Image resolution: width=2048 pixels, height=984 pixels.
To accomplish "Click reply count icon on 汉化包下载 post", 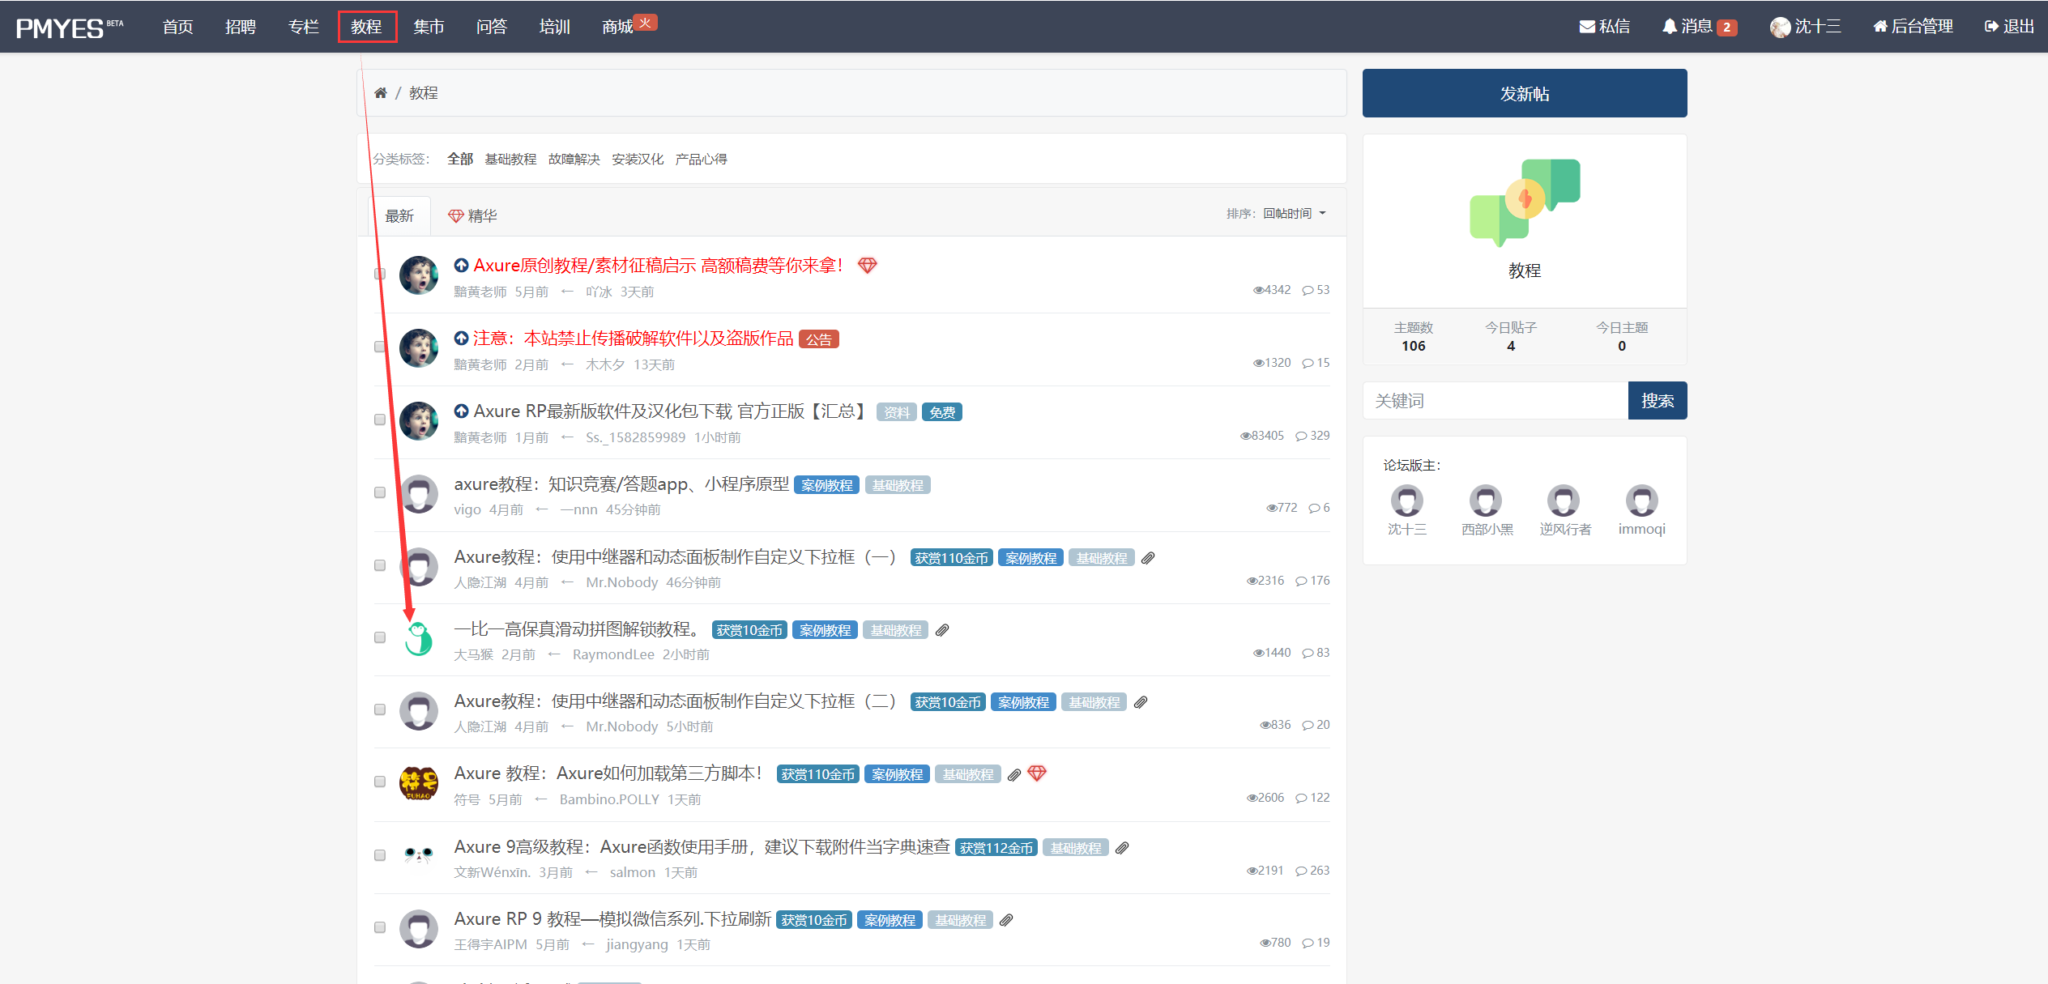I will tap(1301, 436).
